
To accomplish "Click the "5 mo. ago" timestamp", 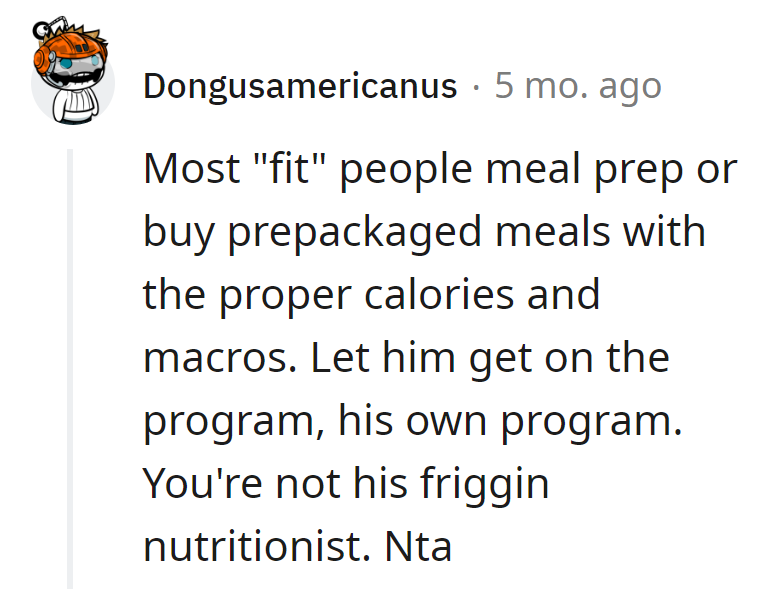I will pyautogui.click(x=578, y=86).
